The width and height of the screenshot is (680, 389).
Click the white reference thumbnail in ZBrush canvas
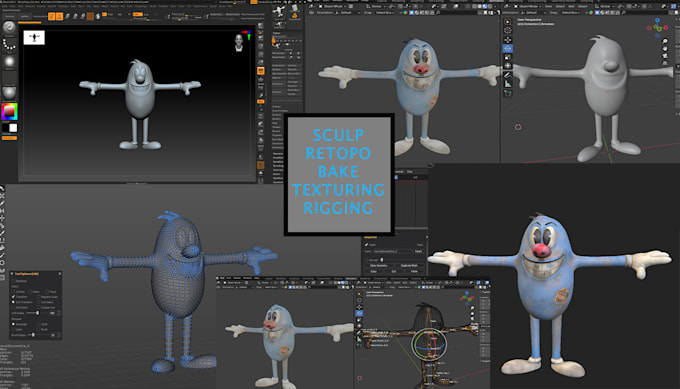(x=34, y=38)
